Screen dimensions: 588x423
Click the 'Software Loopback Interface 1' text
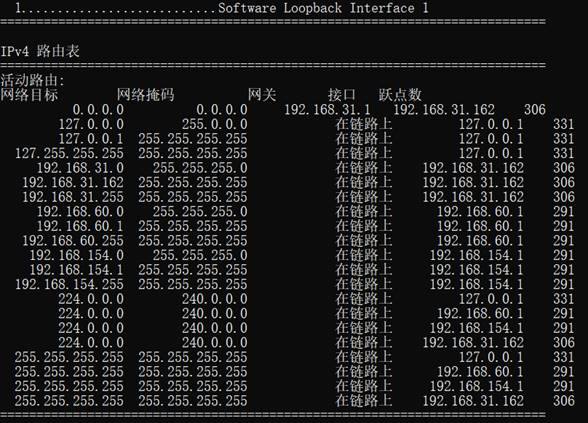323,8
